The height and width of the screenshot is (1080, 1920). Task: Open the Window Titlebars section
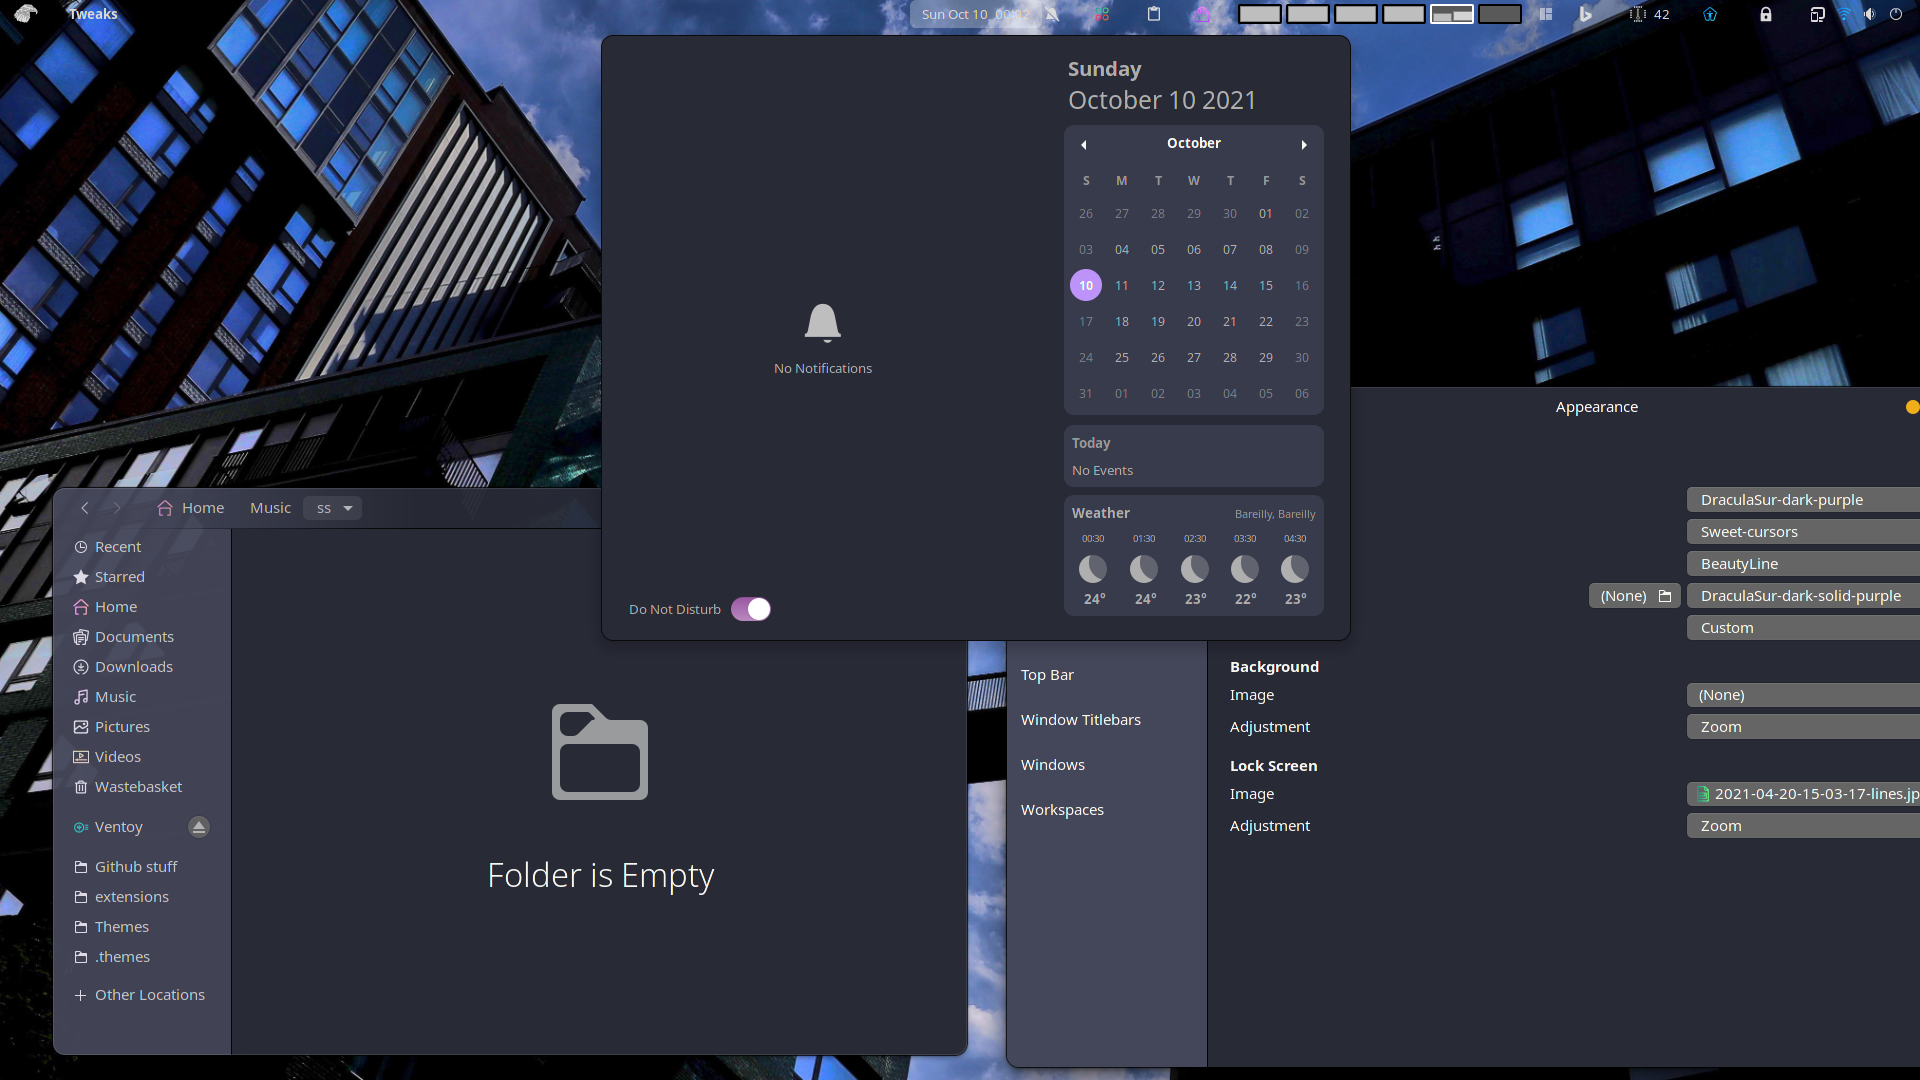coord(1080,720)
